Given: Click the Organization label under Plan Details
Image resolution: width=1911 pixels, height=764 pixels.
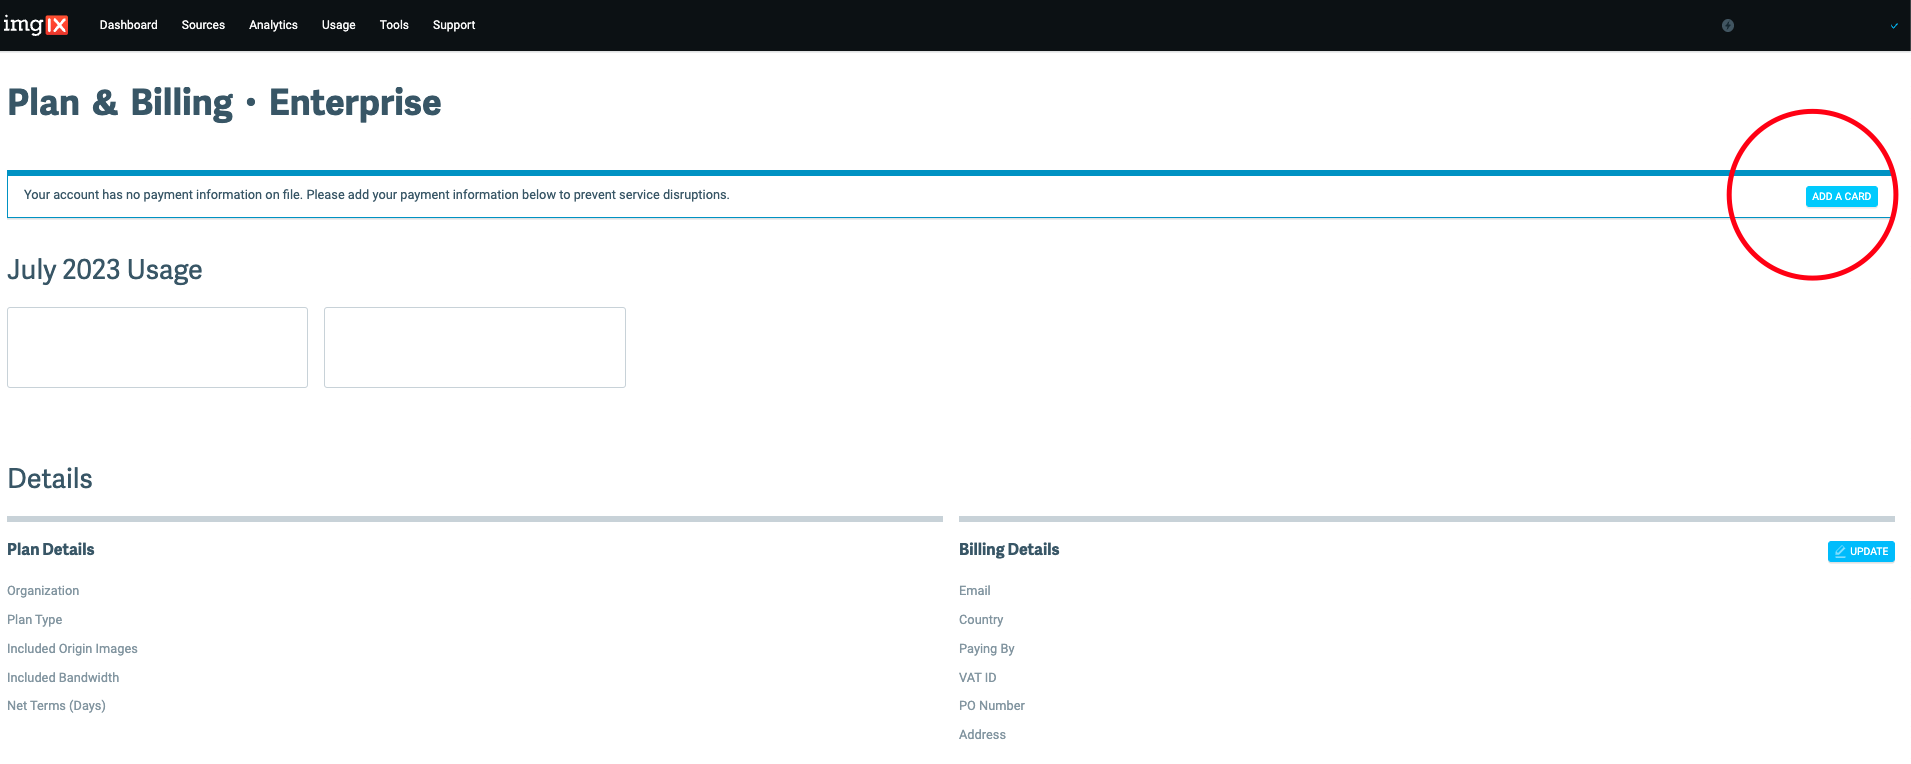Looking at the screenshot, I should (43, 591).
